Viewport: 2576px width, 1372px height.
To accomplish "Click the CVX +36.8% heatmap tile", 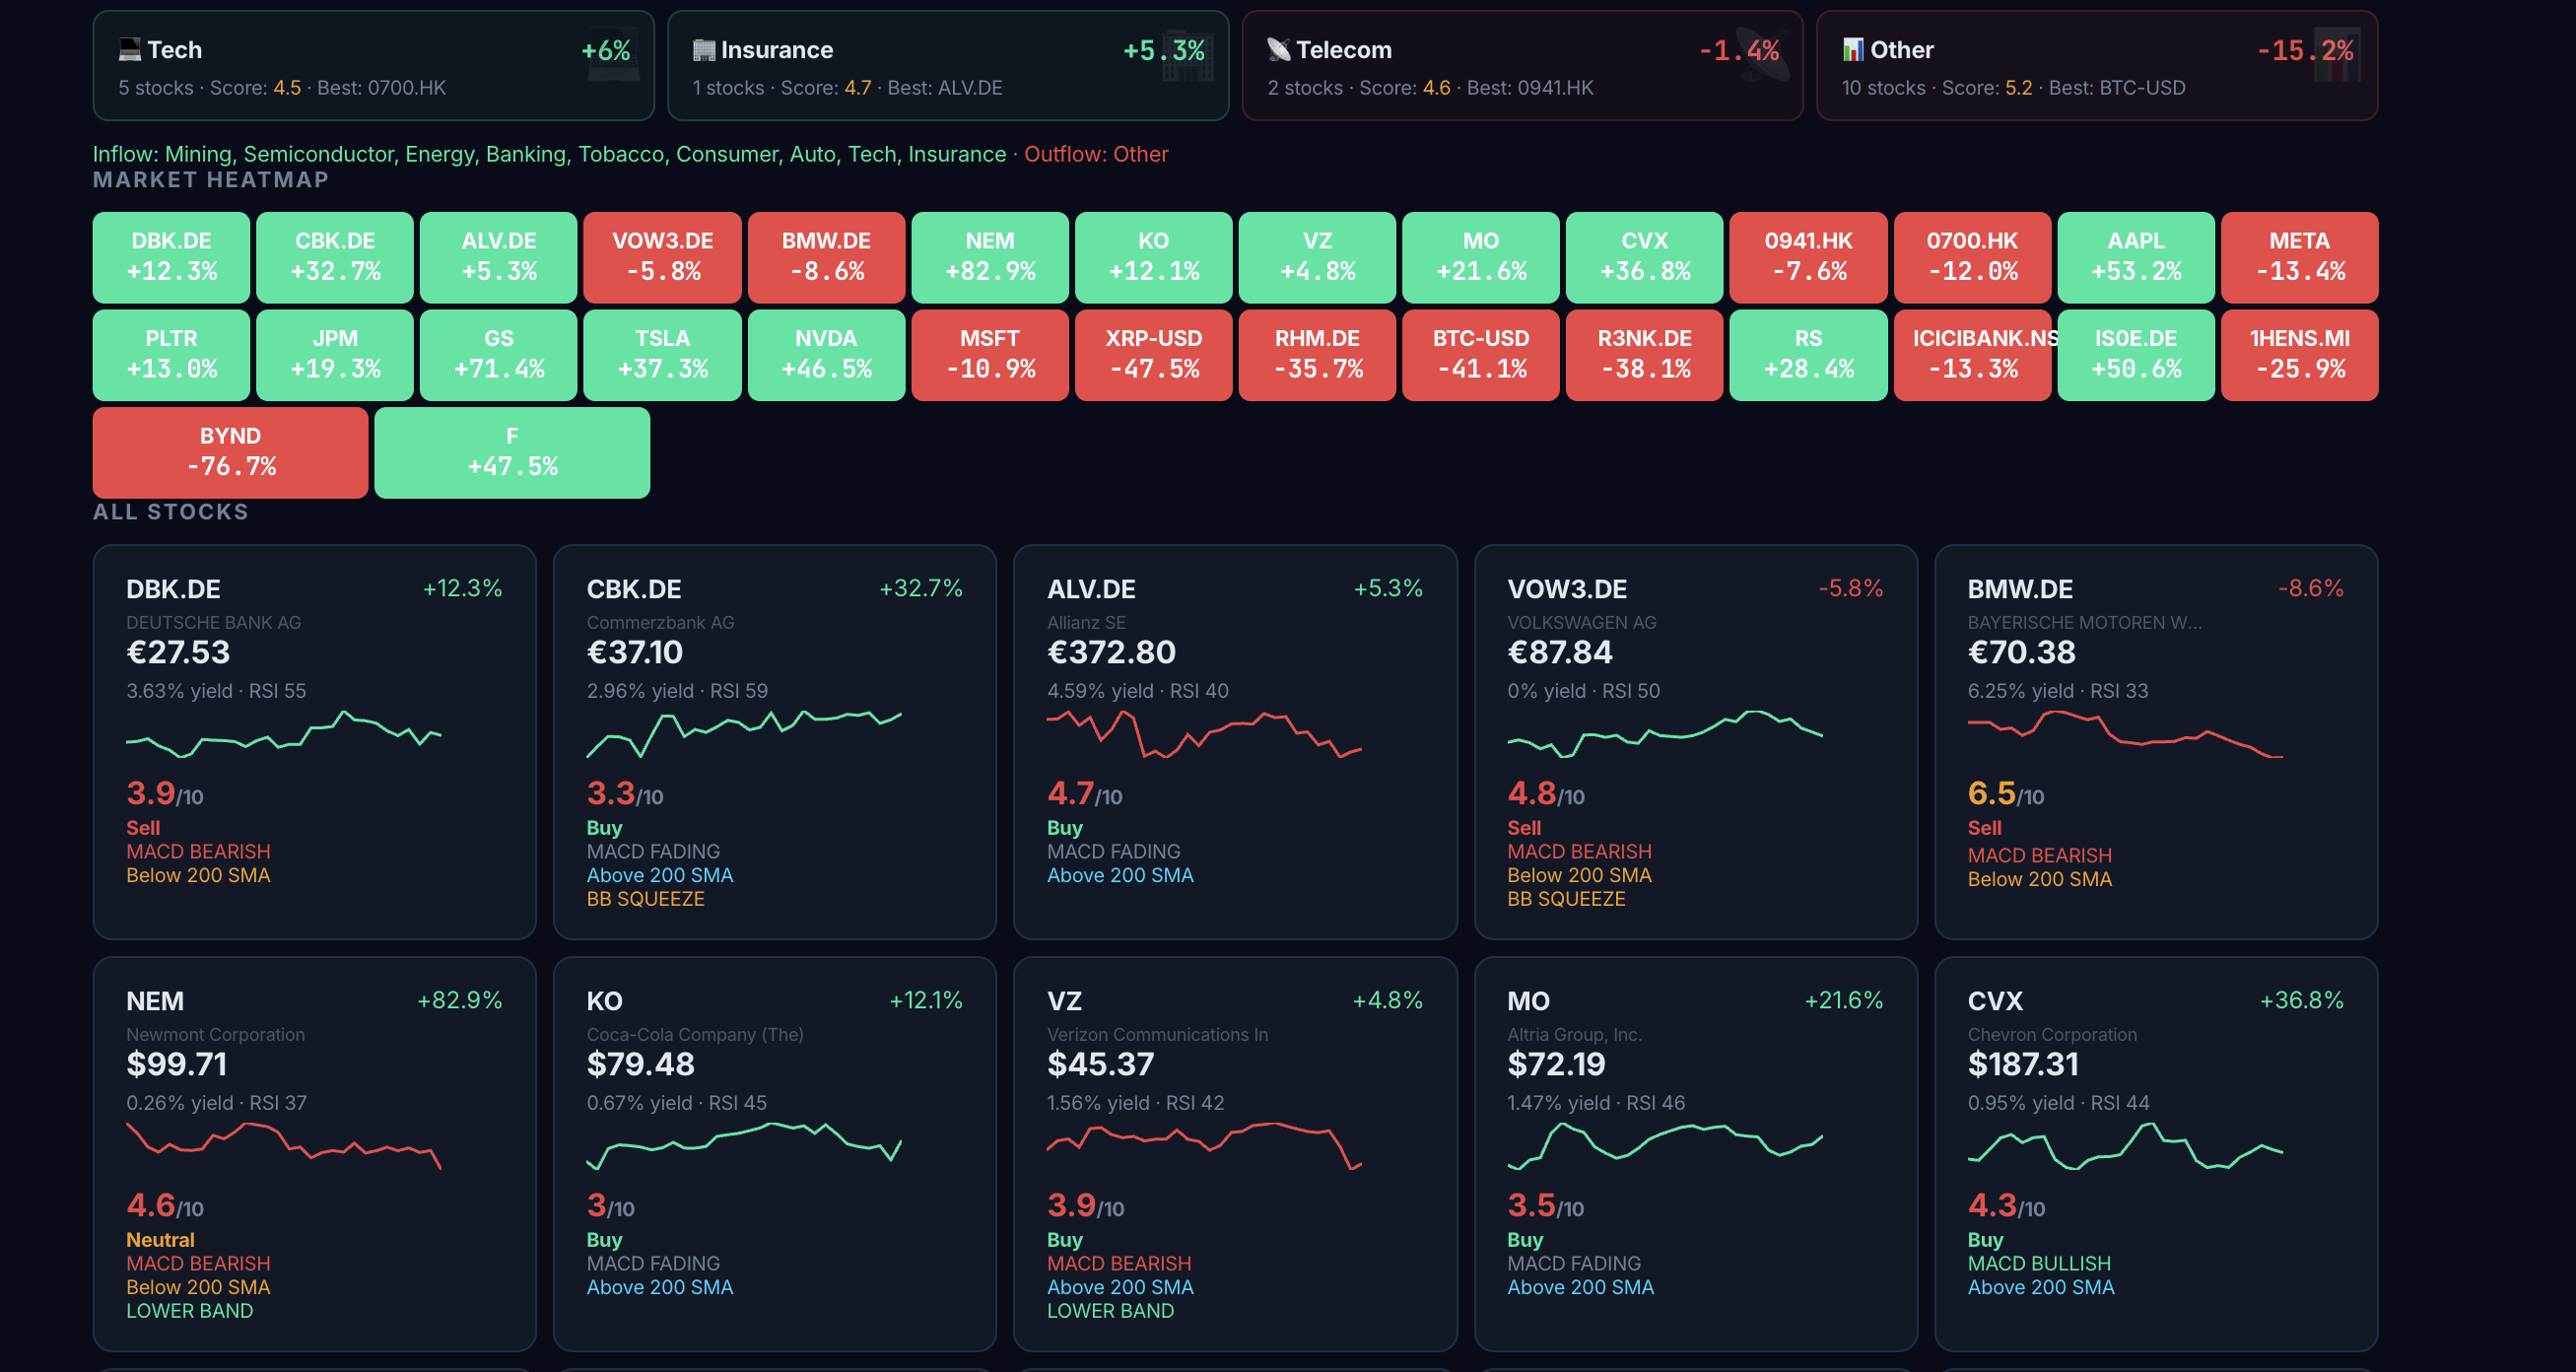I will click(1645, 257).
